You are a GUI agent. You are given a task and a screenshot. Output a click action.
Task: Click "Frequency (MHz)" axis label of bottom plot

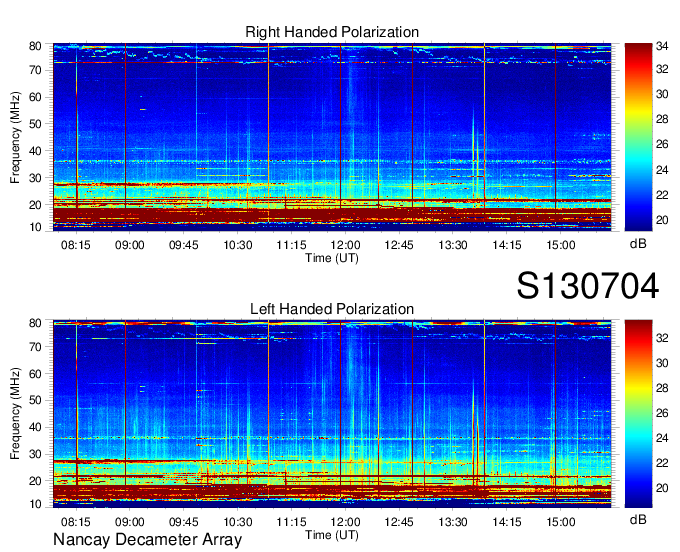15,414
